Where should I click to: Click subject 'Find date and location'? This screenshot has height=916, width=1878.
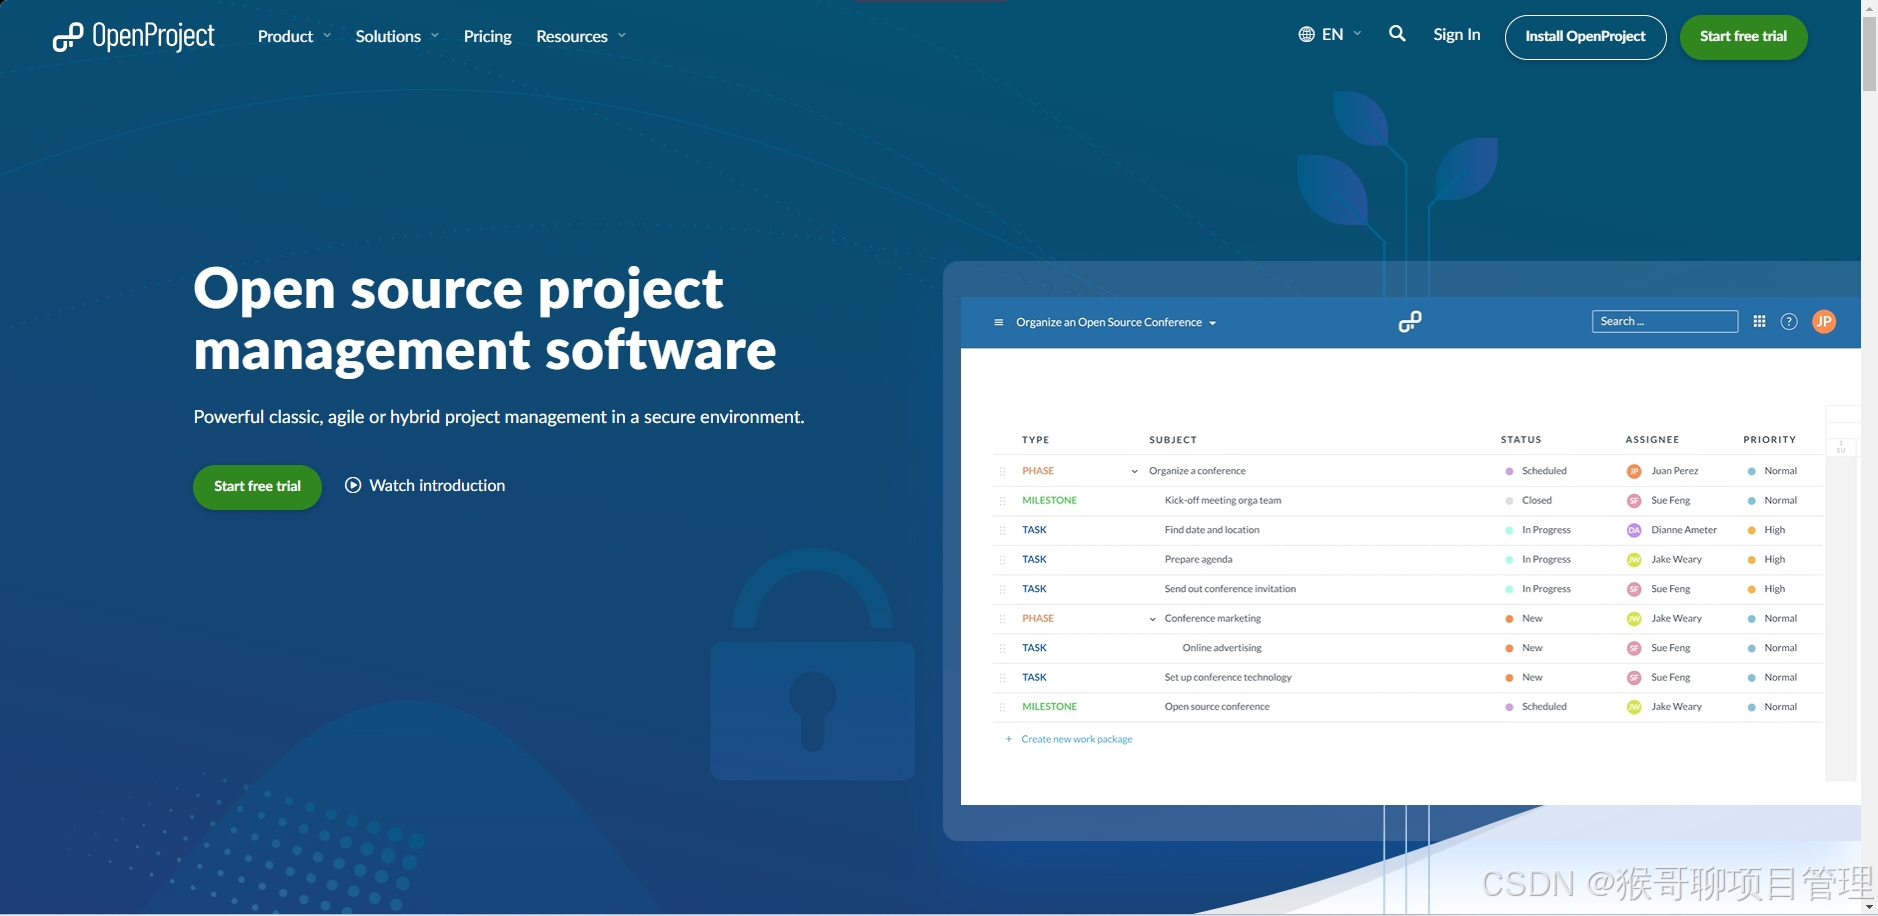[1212, 530]
